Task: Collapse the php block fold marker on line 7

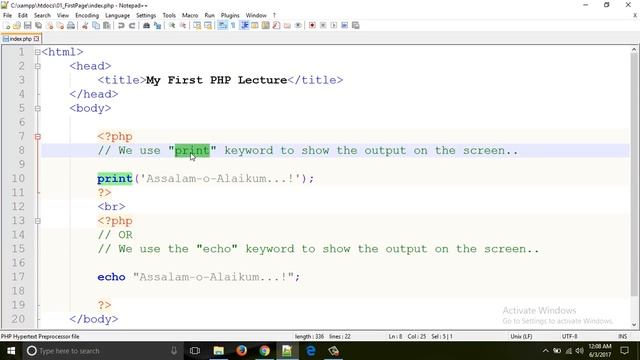Action: [x=38, y=137]
